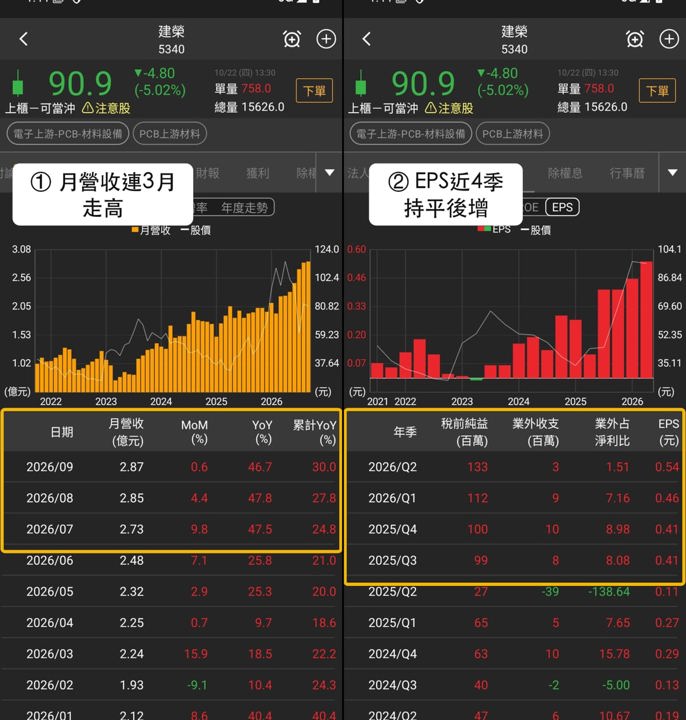Tap the small green negative EPS bar
Viewport: 686px width, 720px height.
476,379
